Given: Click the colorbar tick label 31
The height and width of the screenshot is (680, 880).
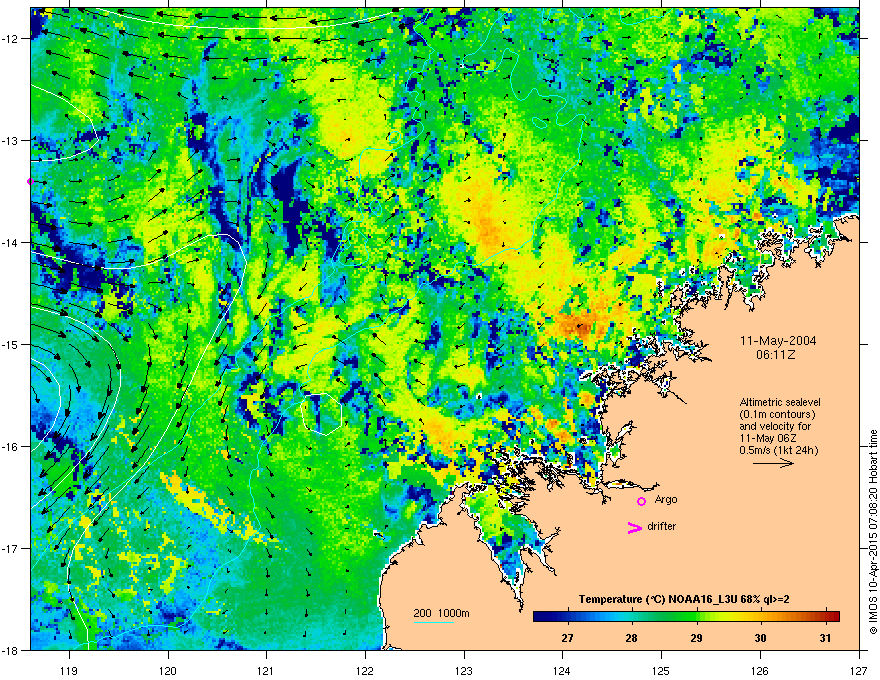Looking at the screenshot, I should point(825,638).
